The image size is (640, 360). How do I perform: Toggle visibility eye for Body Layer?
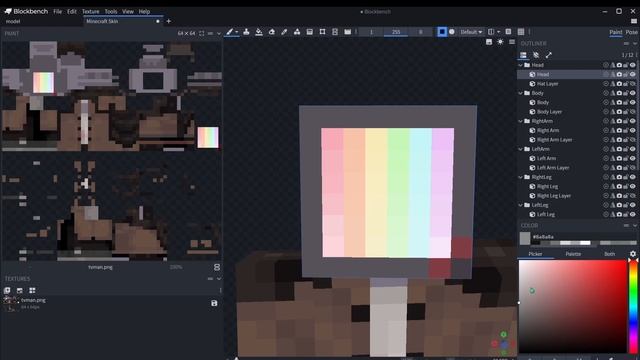point(633,112)
